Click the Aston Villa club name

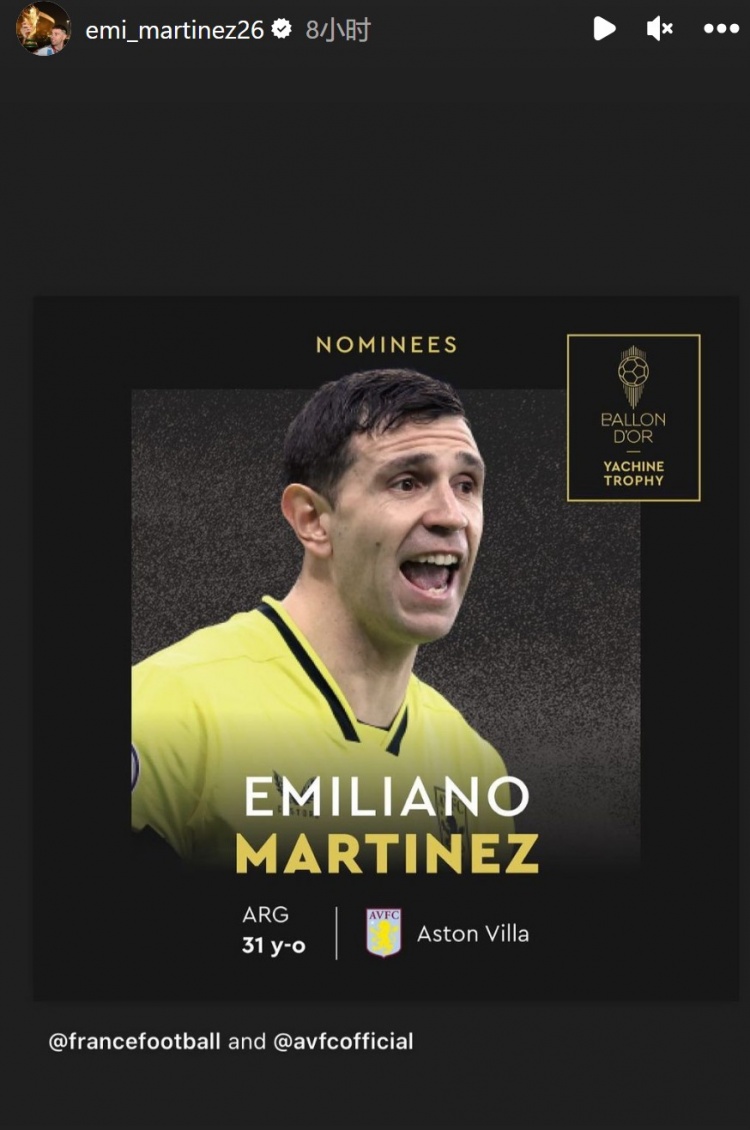[473, 933]
